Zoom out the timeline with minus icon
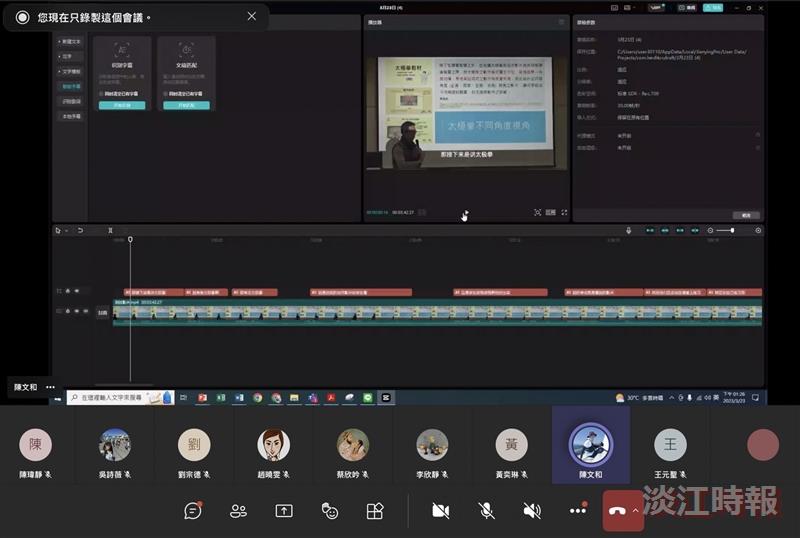Image resolution: width=800 pixels, height=538 pixels. click(x=710, y=231)
